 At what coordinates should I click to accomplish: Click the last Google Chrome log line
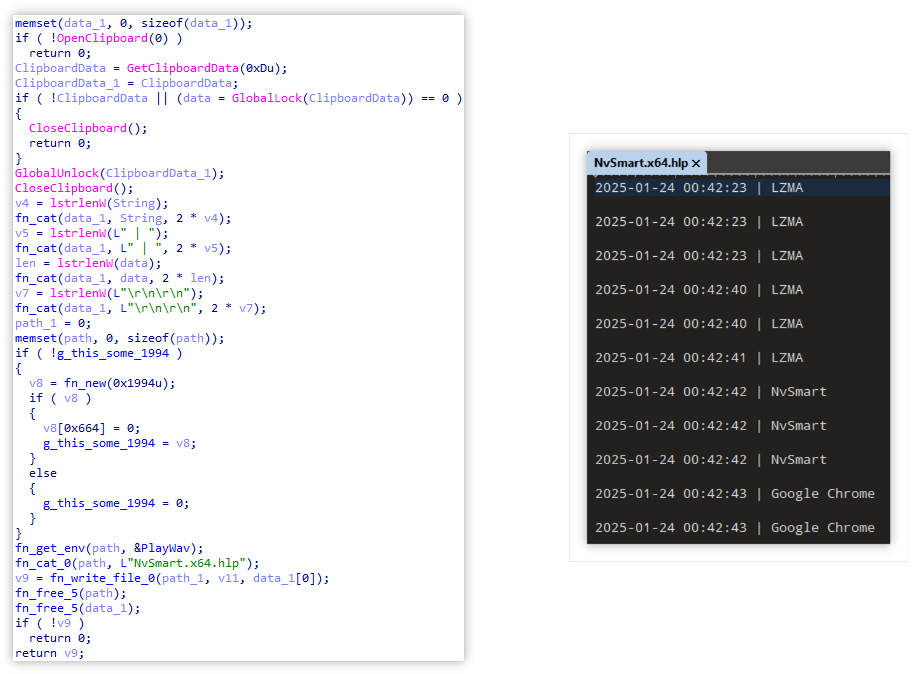click(734, 527)
